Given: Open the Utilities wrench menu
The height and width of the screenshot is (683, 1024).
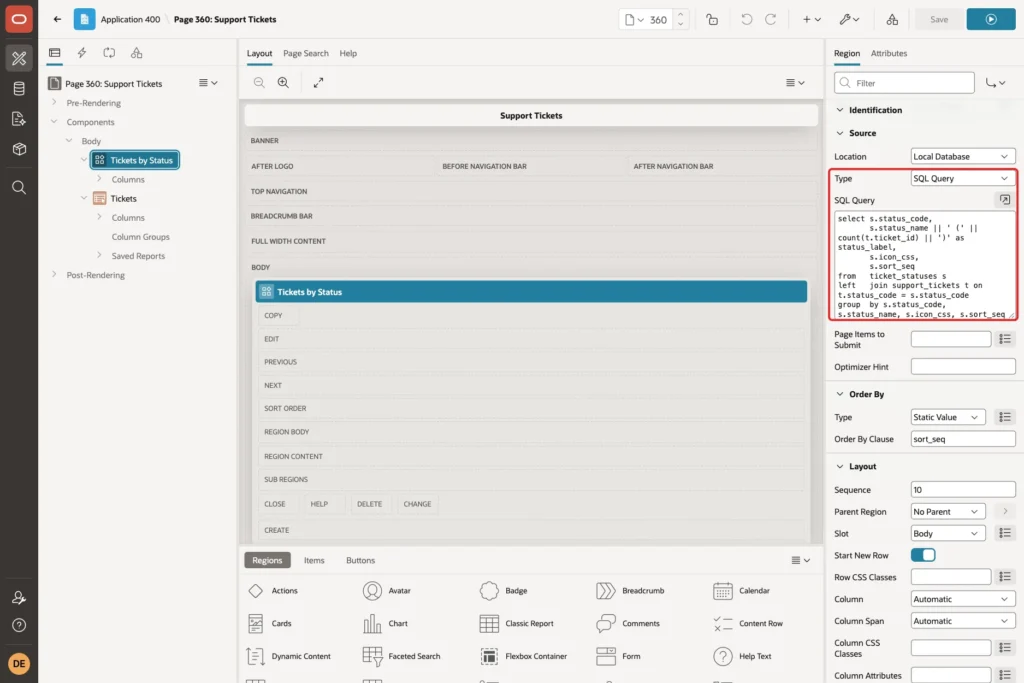Looking at the screenshot, I should [x=849, y=20].
